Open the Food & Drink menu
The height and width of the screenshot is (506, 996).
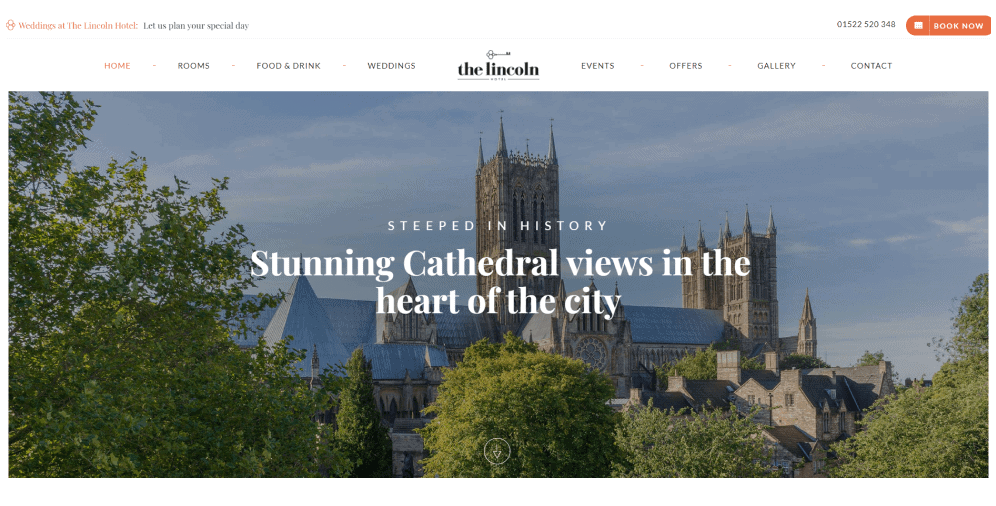click(288, 65)
